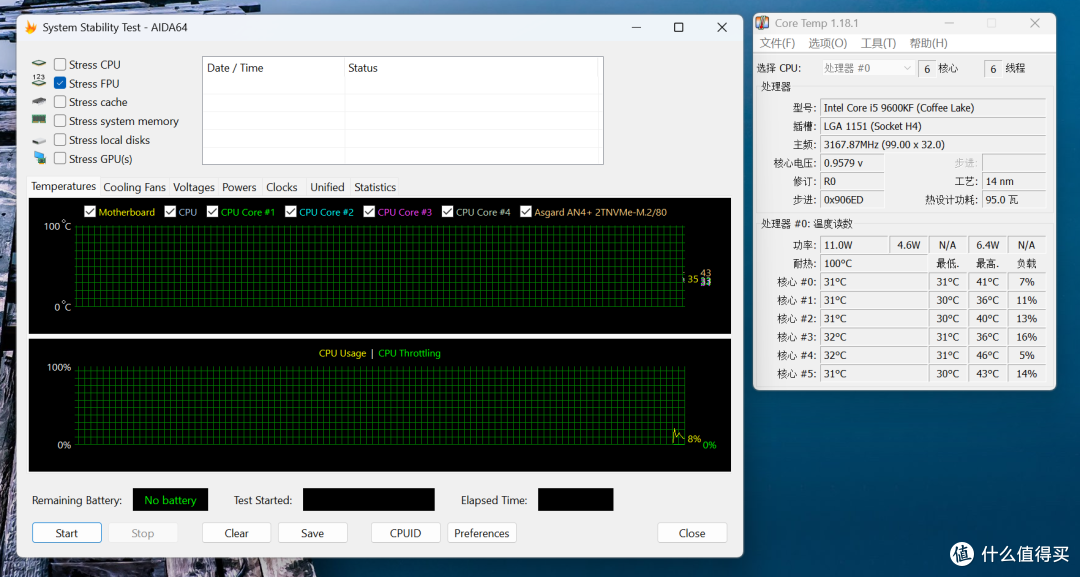Click the Elapsed Time black field

(x=575, y=500)
